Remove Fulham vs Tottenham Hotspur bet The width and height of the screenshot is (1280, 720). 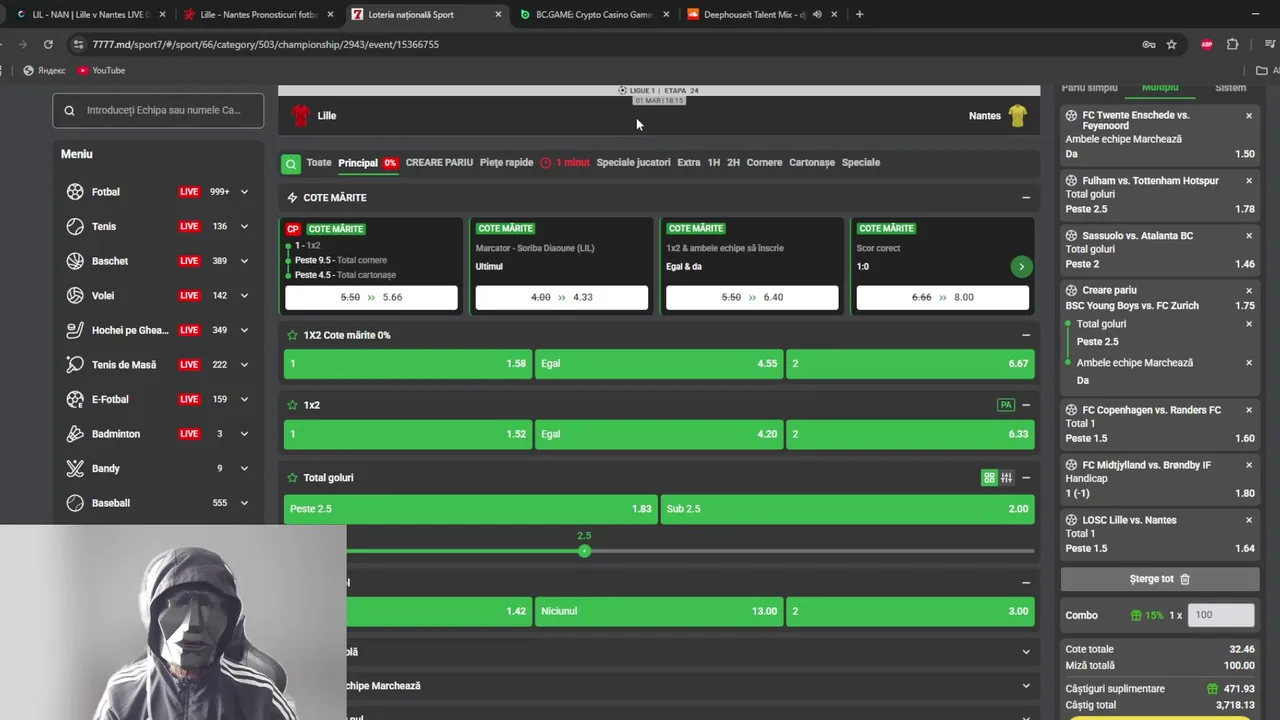click(x=1249, y=181)
